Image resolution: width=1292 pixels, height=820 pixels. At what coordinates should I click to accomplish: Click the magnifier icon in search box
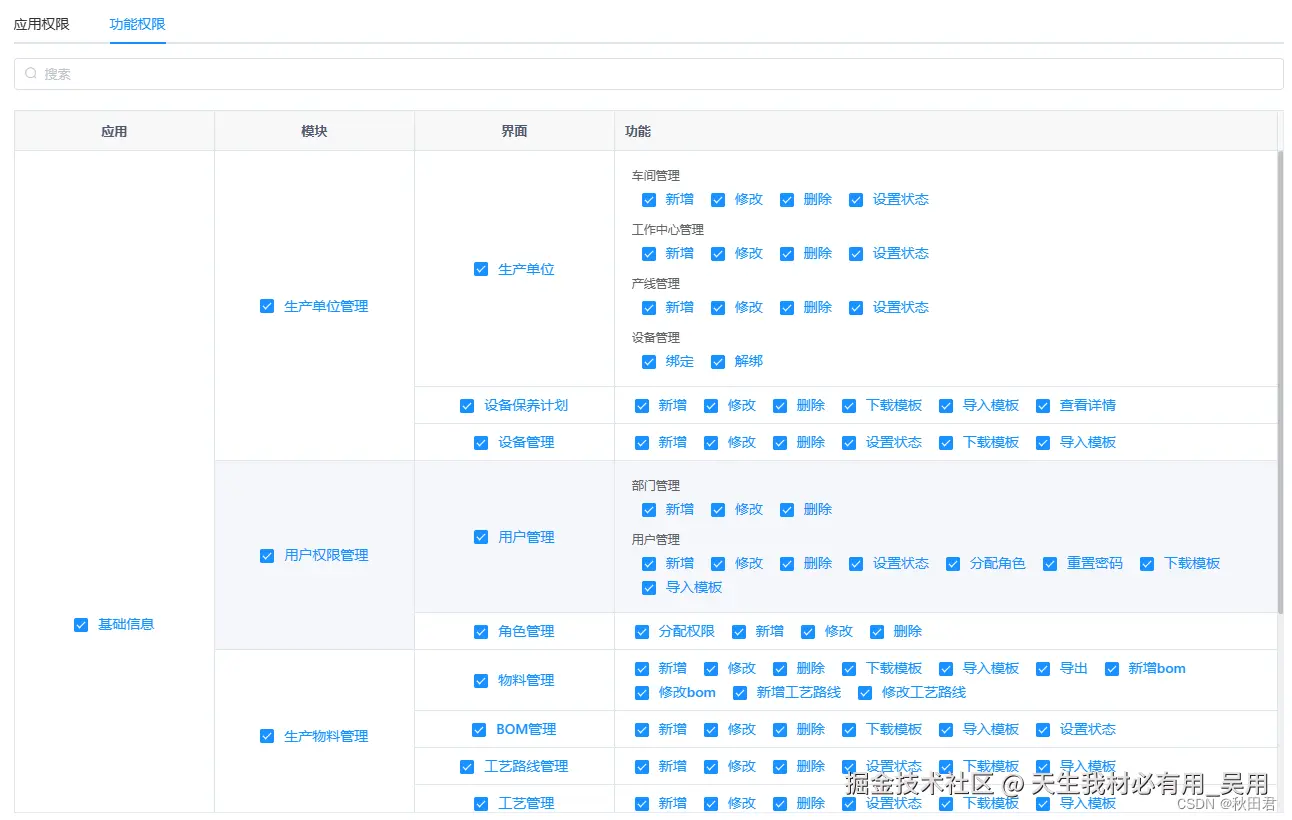click(x=31, y=74)
